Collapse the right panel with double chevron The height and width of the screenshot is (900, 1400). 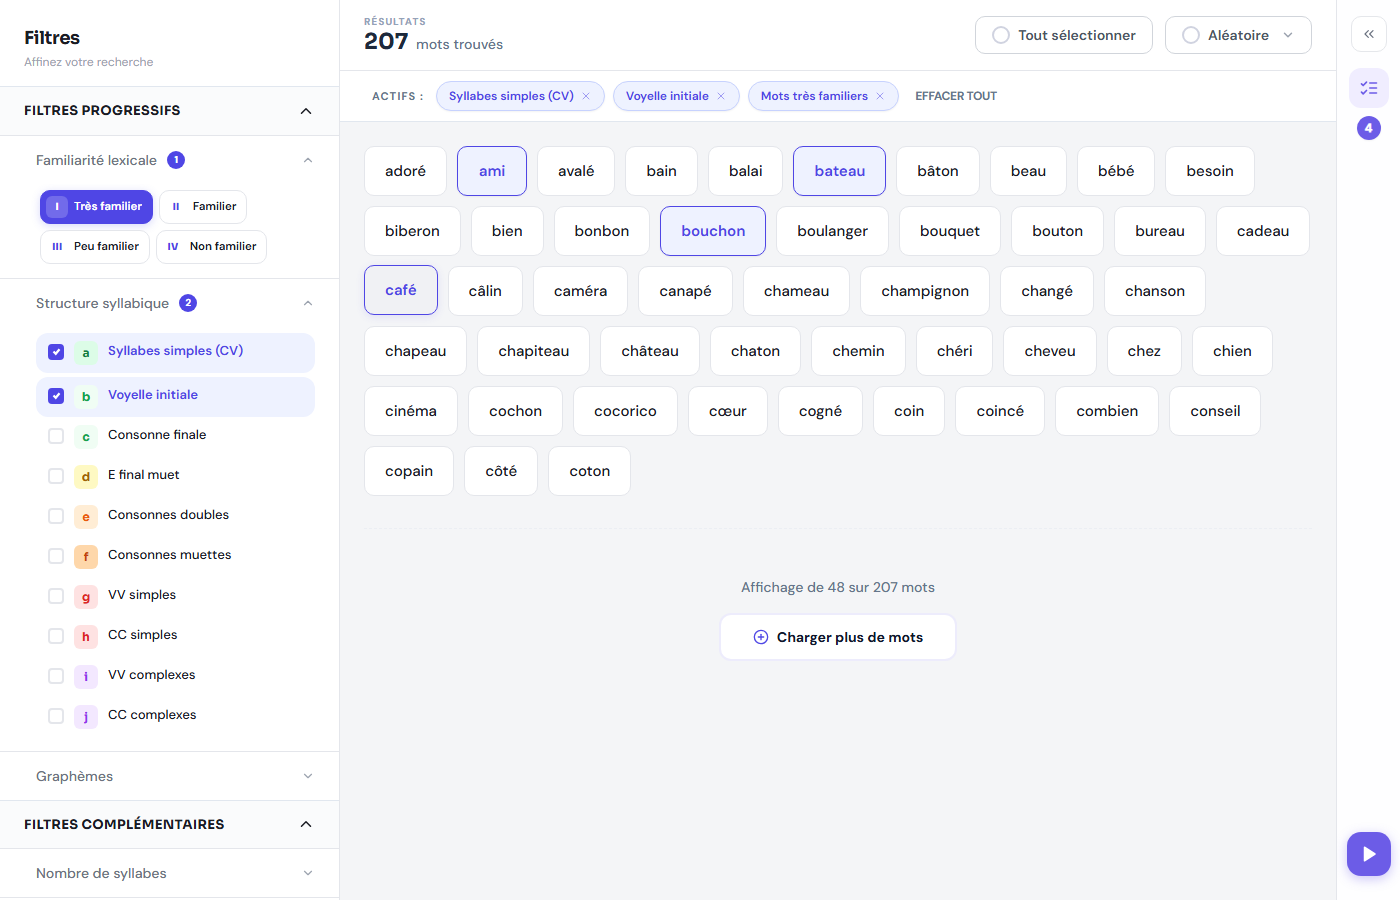click(x=1369, y=34)
